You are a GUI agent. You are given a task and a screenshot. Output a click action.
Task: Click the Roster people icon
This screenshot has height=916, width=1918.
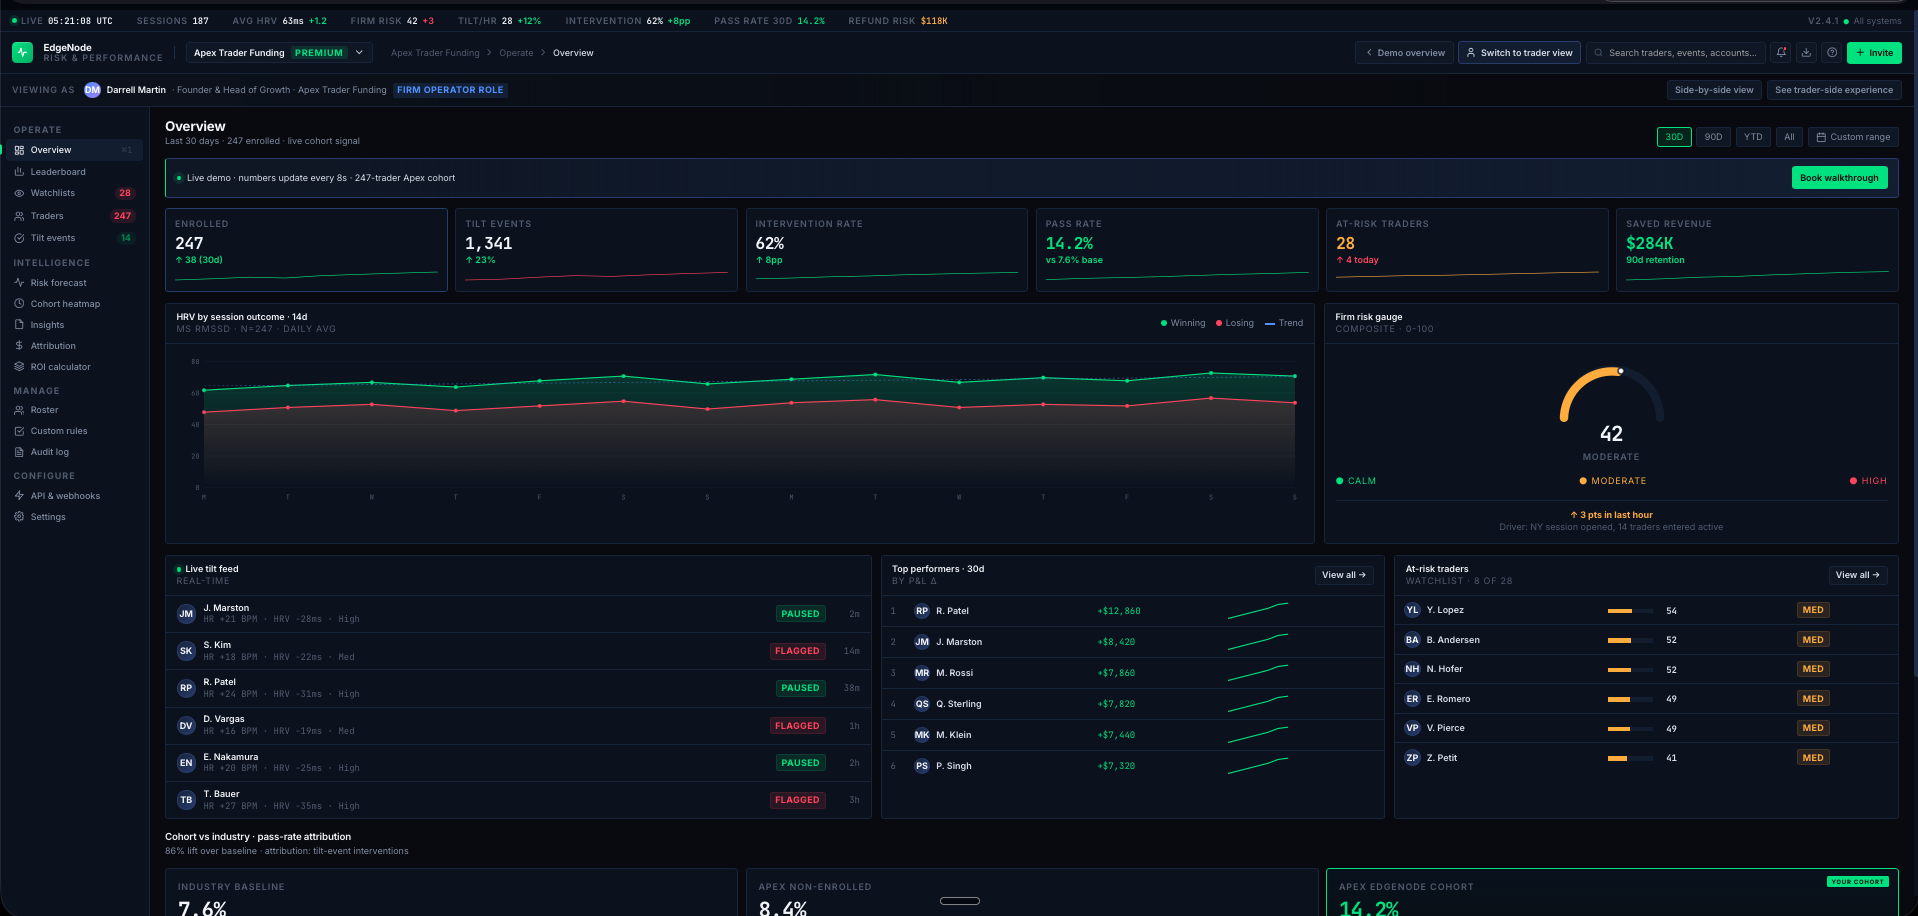click(x=19, y=410)
